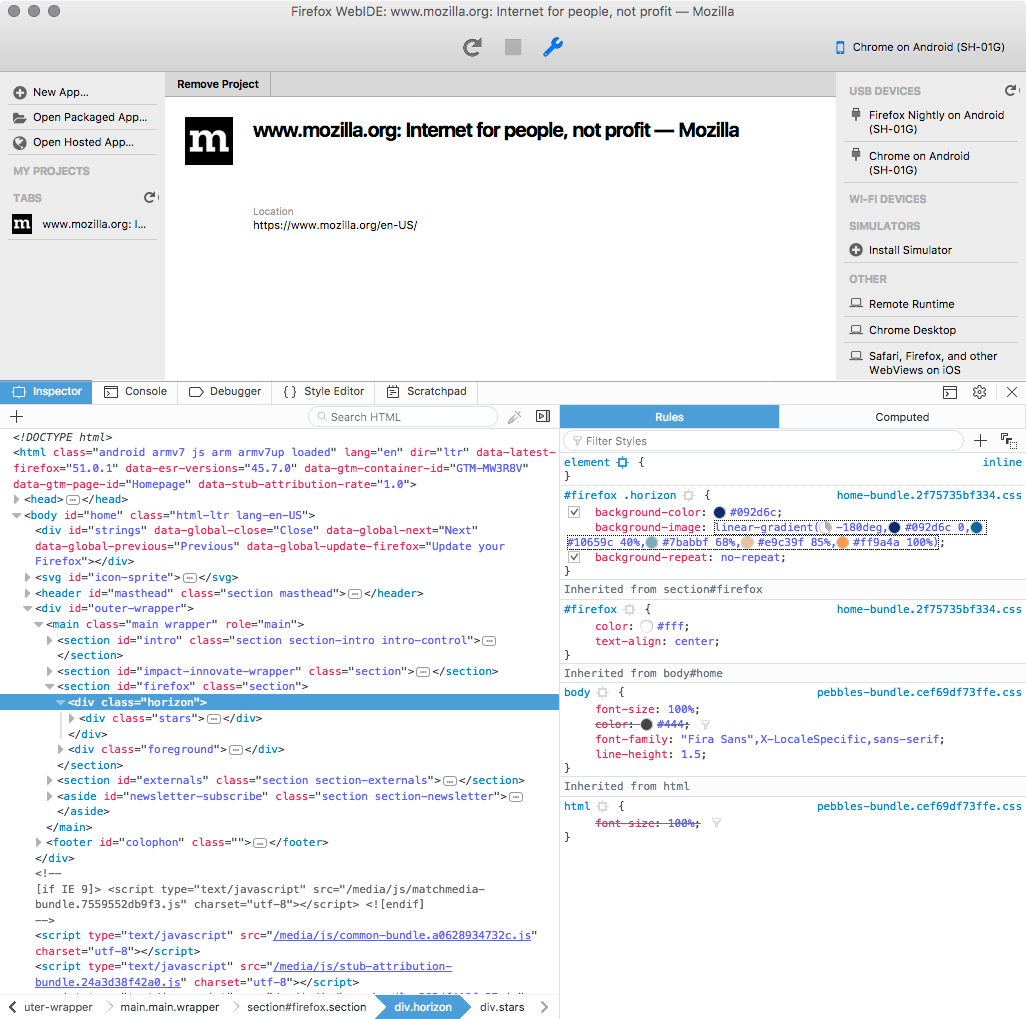Click the gradient angle swatch before -180deg
Image resolution: width=1026 pixels, height=1019 pixels.
(827, 527)
